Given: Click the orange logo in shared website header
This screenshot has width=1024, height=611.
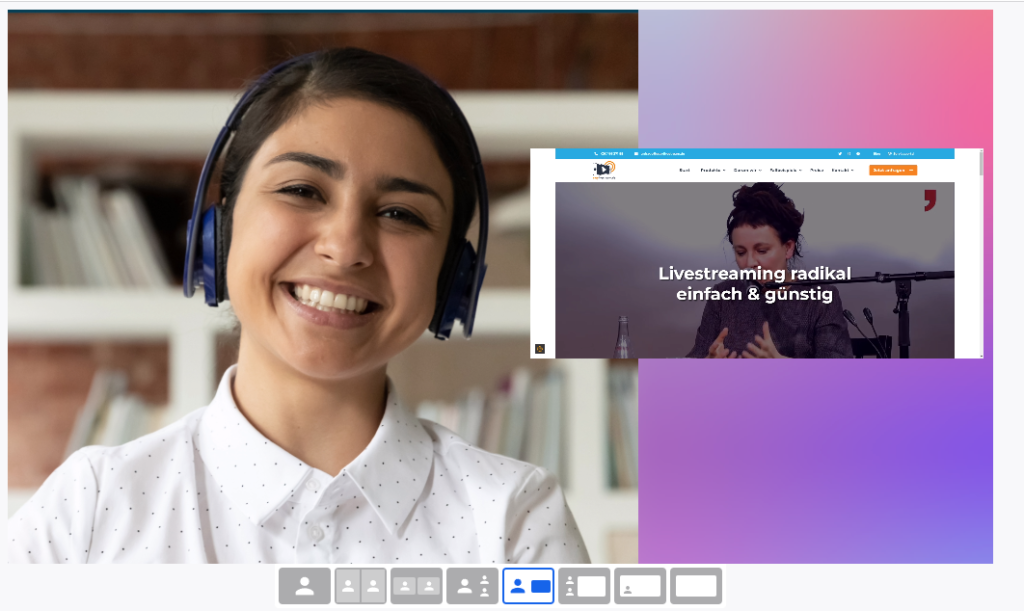Looking at the screenshot, I should click(604, 170).
